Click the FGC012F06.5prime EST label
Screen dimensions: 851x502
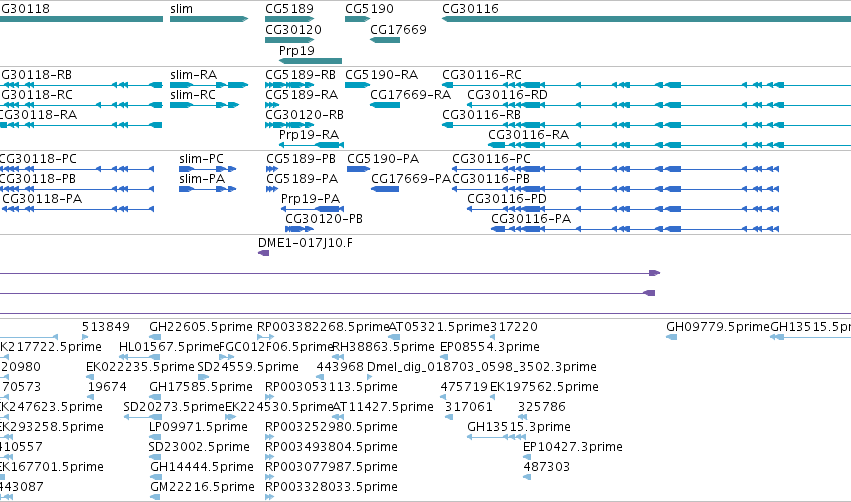coord(276,347)
